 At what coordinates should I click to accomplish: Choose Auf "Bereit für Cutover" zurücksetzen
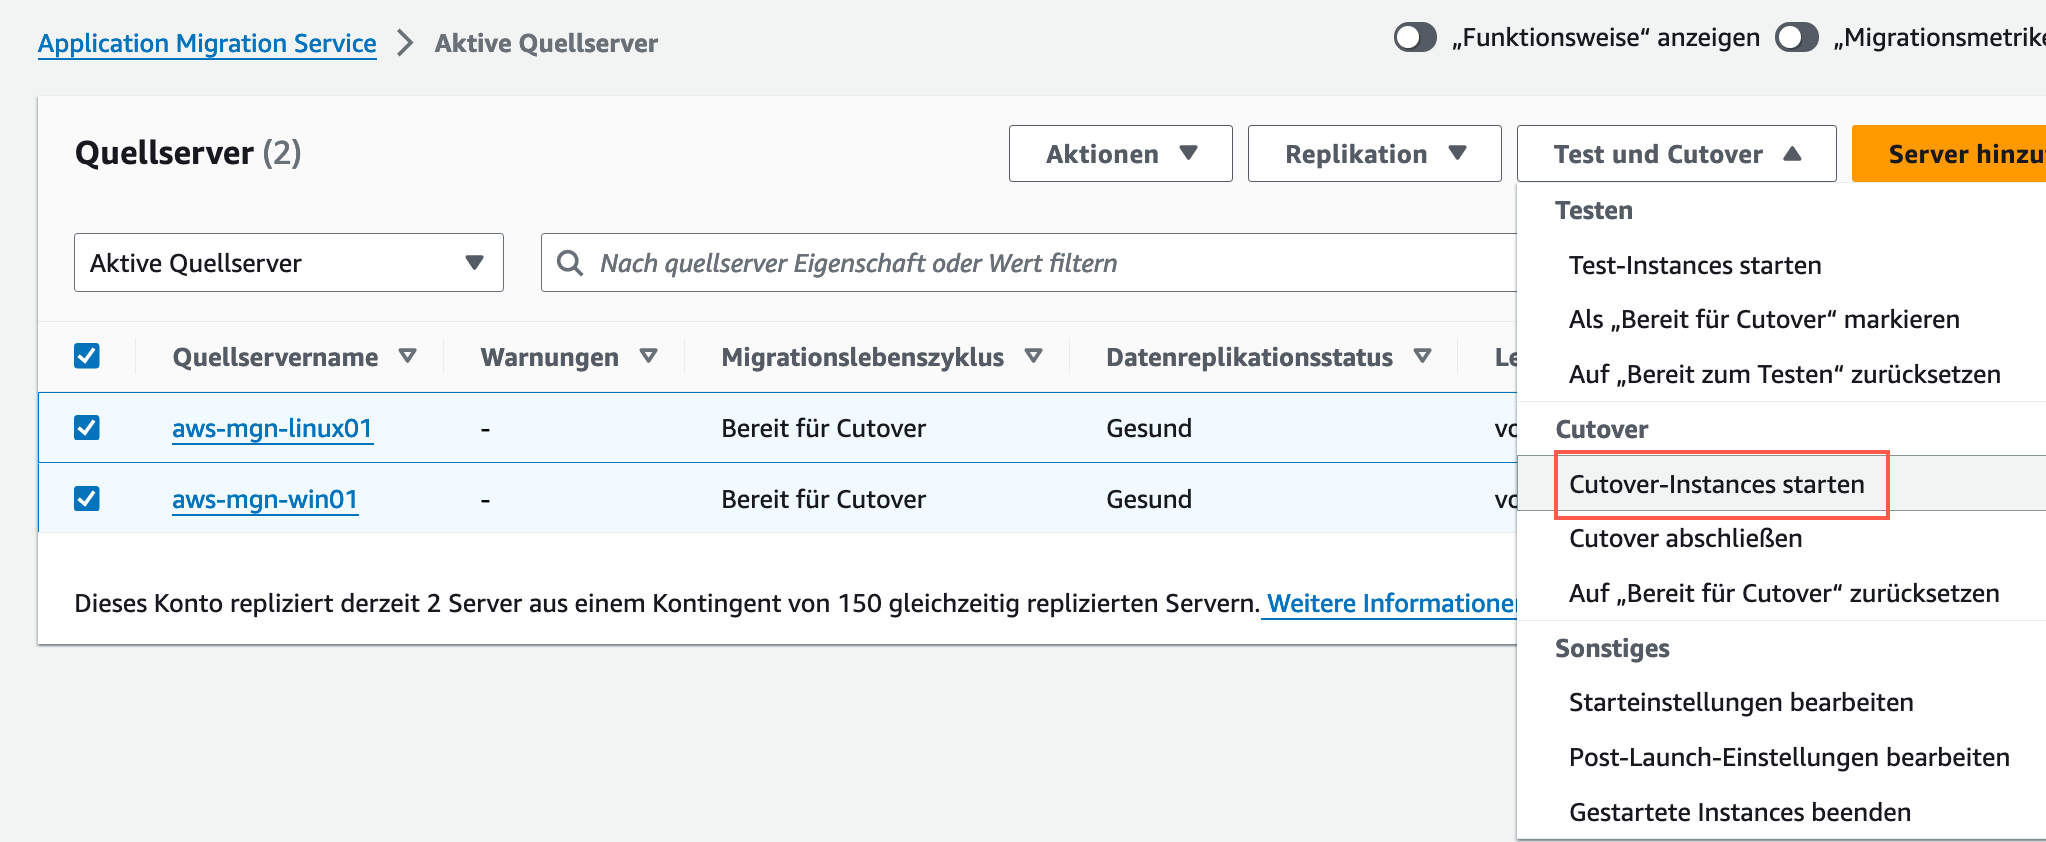pos(1784,593)
